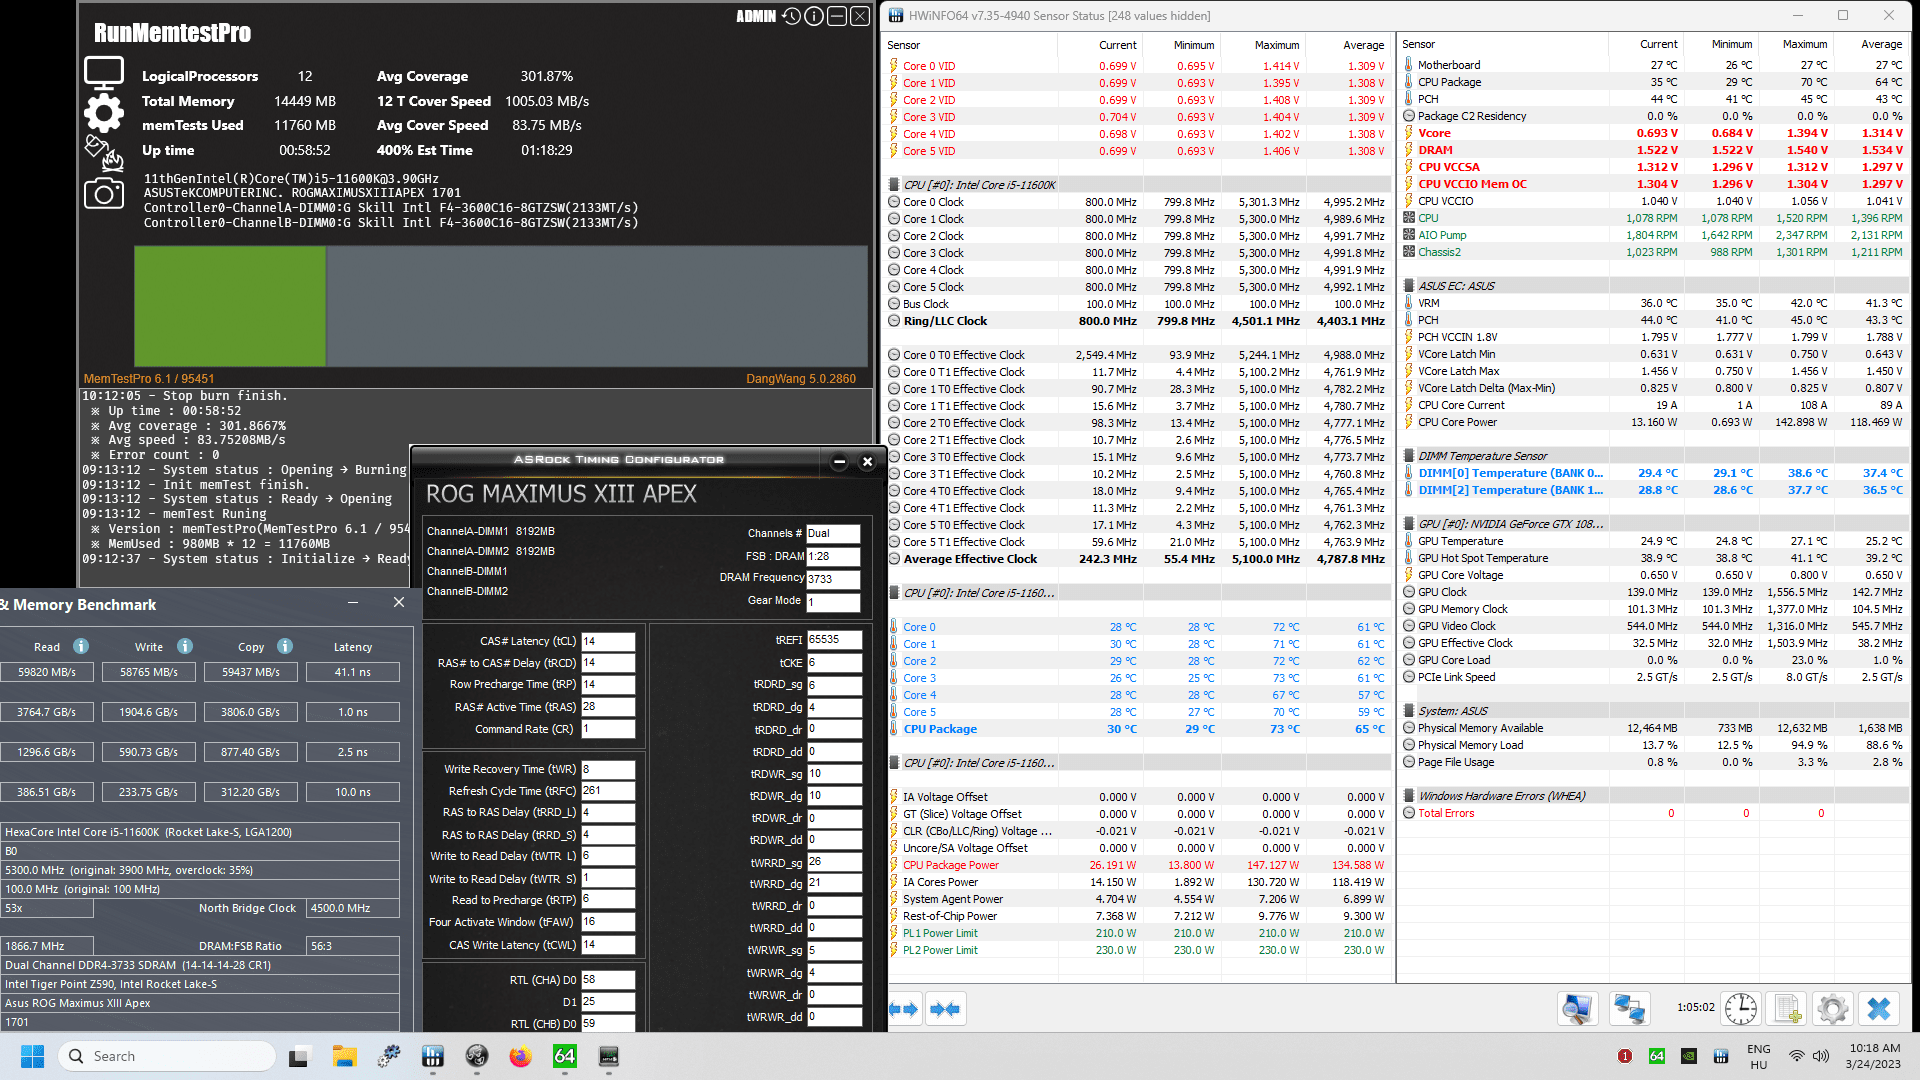Open taskbar clock showing 10:18 AM

1874,1056
